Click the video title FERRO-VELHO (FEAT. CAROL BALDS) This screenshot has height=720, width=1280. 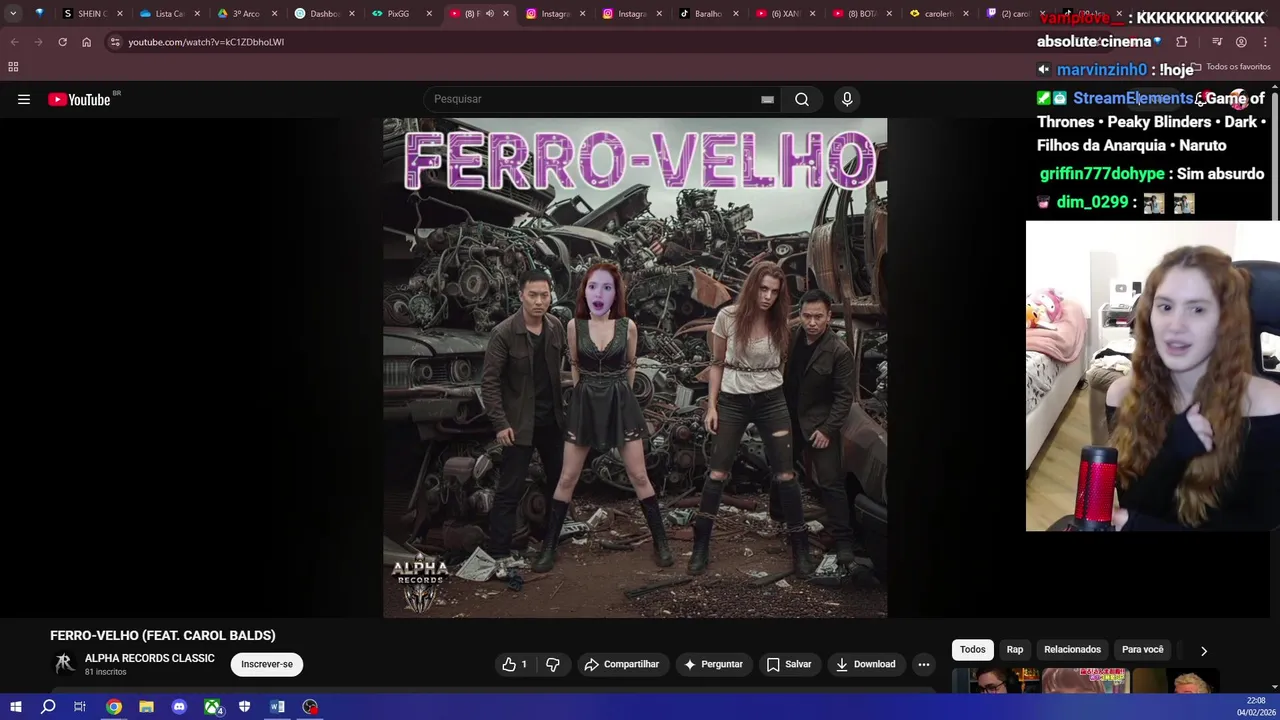pyautogui.click(x=163, y=635)
